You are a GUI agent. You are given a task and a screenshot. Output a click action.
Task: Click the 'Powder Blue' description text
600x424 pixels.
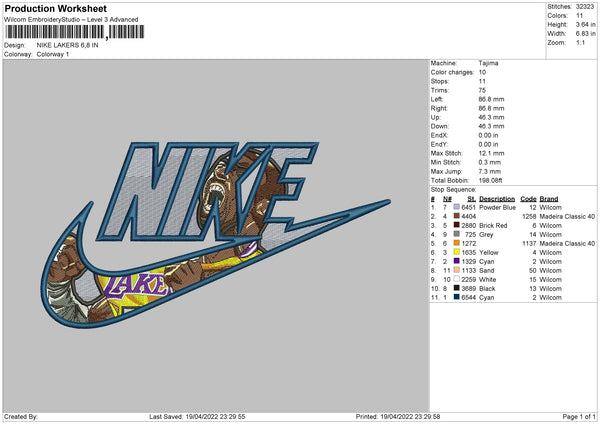497,207
